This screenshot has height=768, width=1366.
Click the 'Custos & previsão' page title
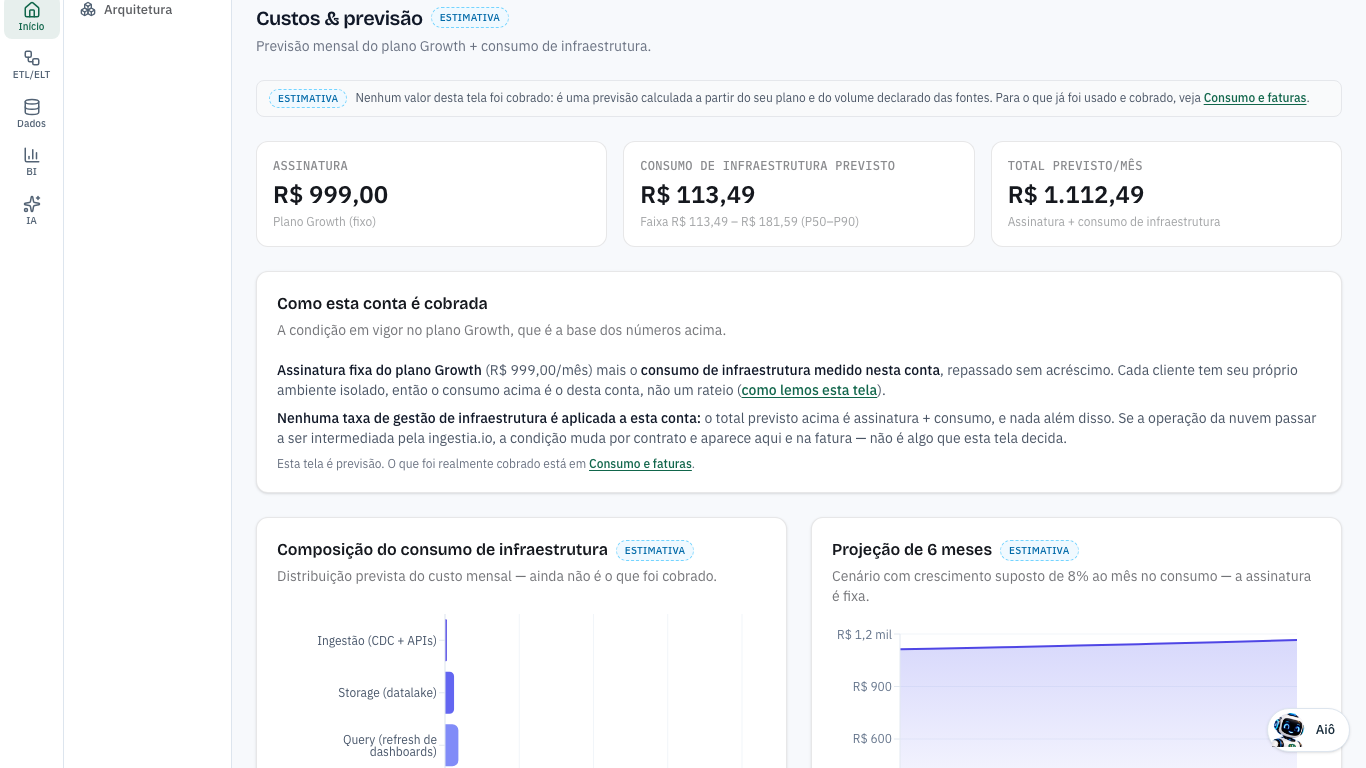339,18
